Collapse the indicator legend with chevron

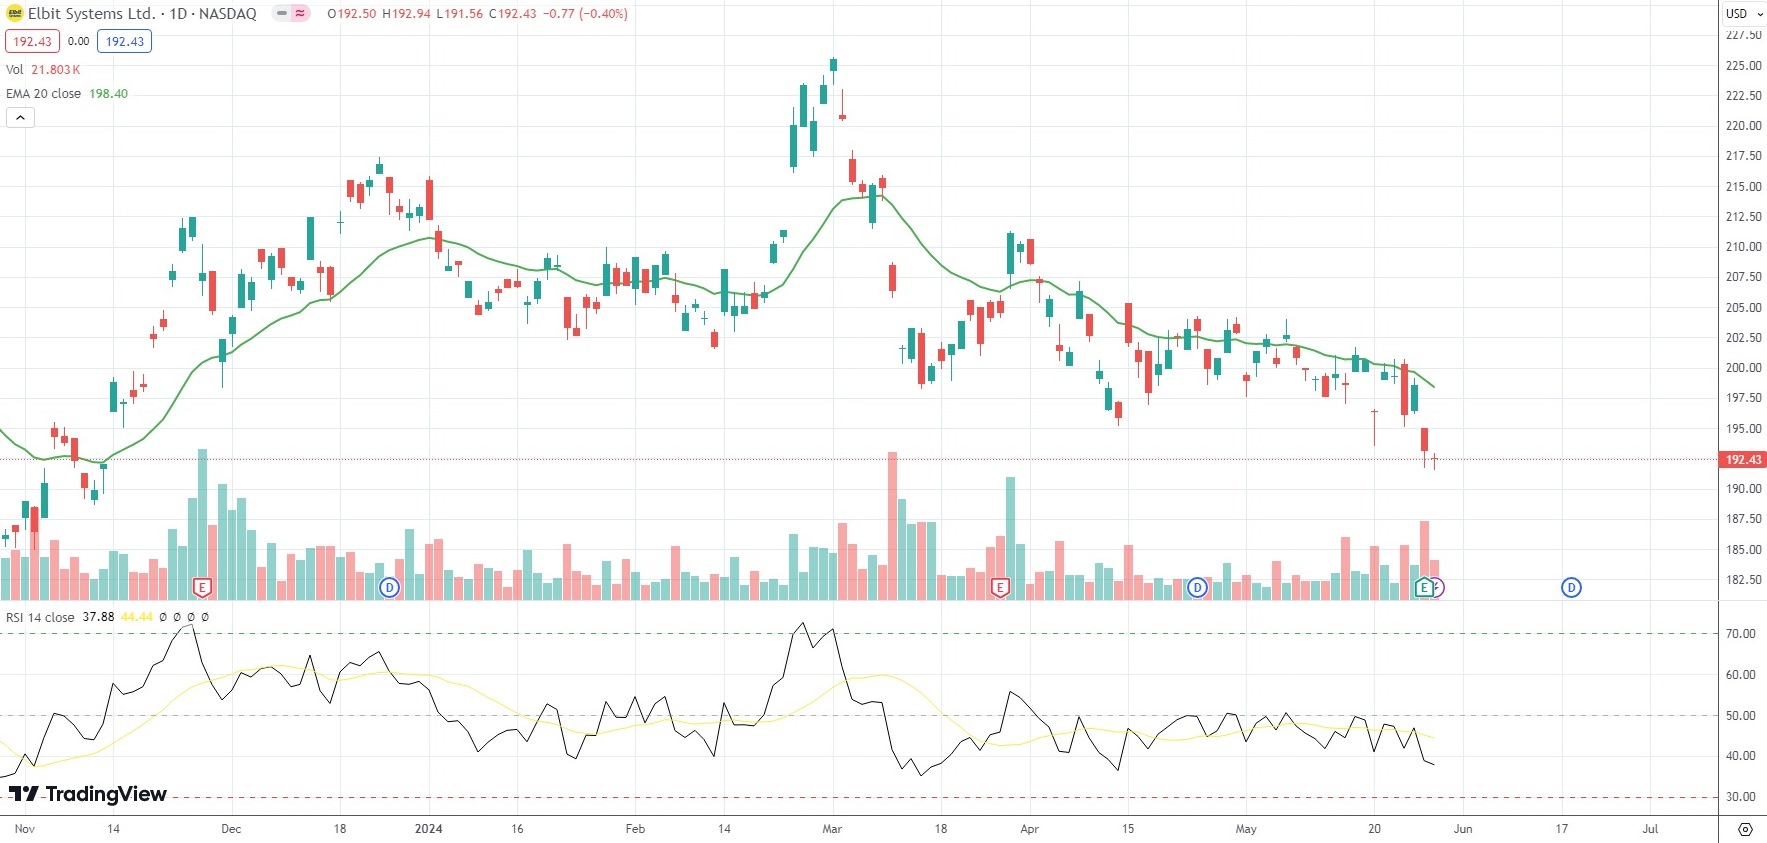20,118
